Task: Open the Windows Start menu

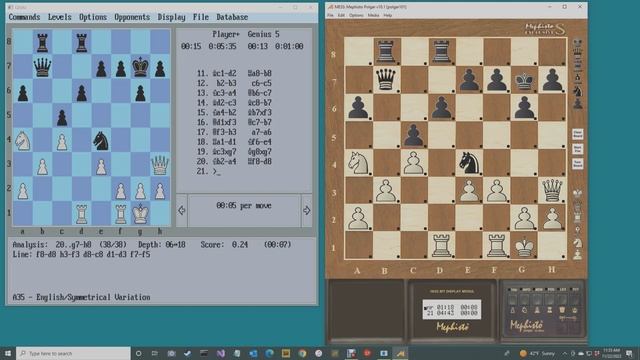Action: tap(8, 353)
